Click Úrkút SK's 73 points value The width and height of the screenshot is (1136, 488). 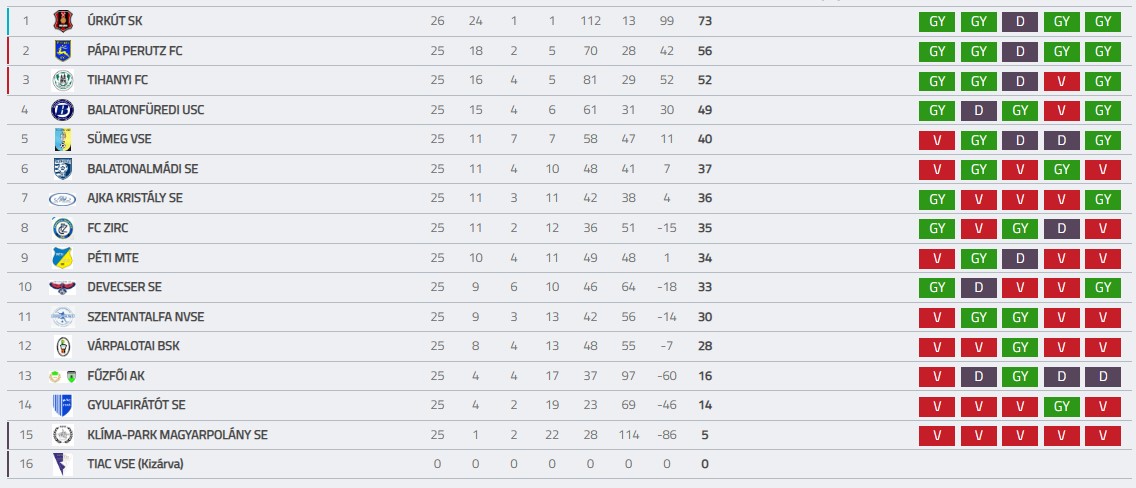coord(704,21)
